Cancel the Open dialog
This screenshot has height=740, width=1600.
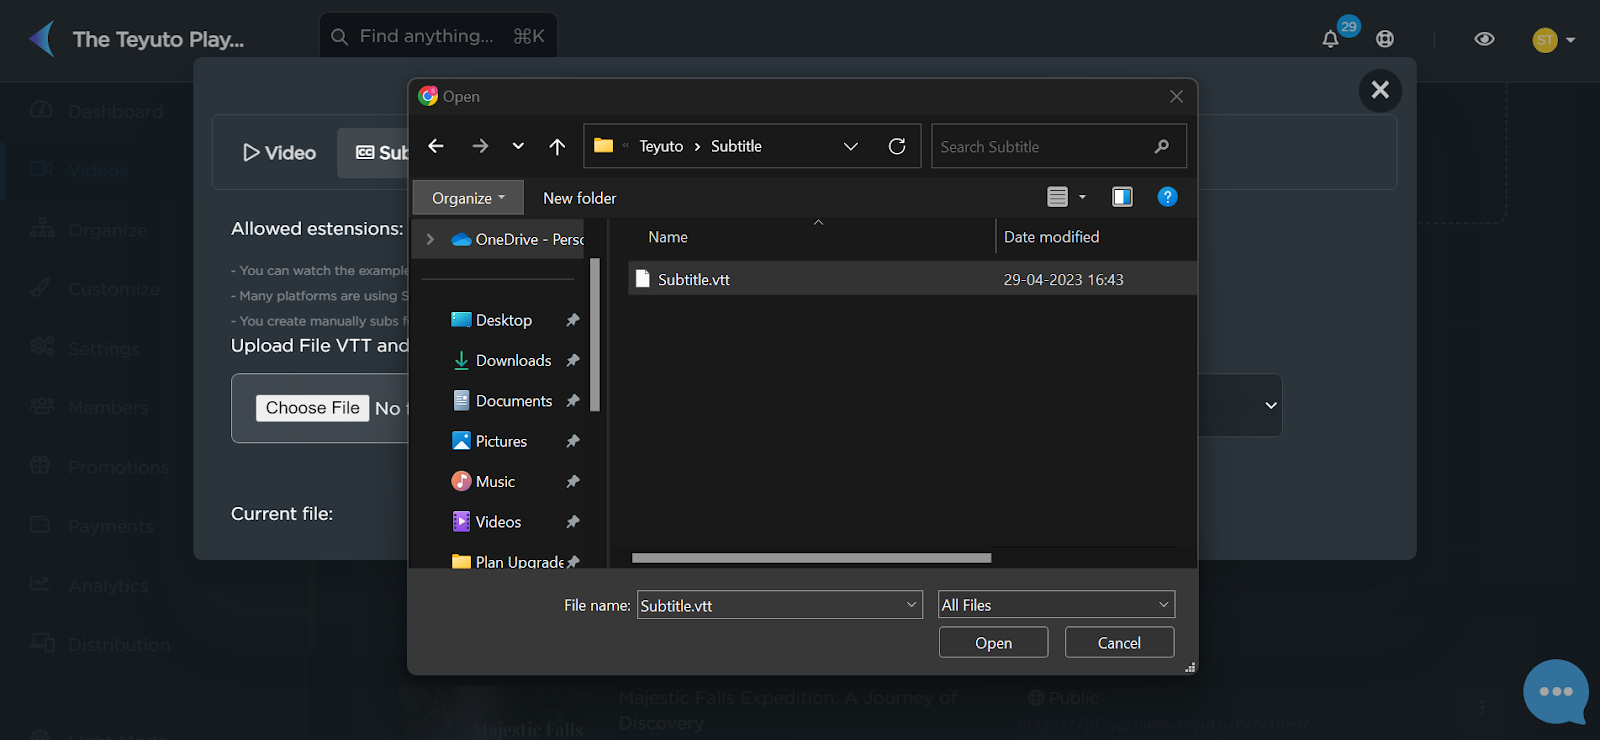point(1119,643)
